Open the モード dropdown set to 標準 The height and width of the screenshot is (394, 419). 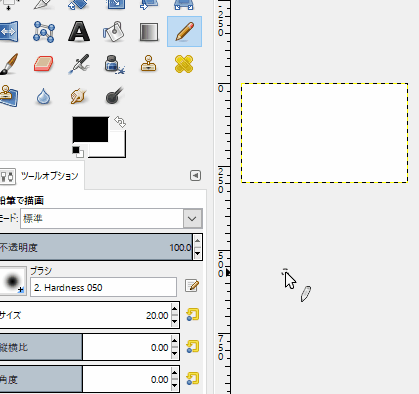(x=111, y=219)
